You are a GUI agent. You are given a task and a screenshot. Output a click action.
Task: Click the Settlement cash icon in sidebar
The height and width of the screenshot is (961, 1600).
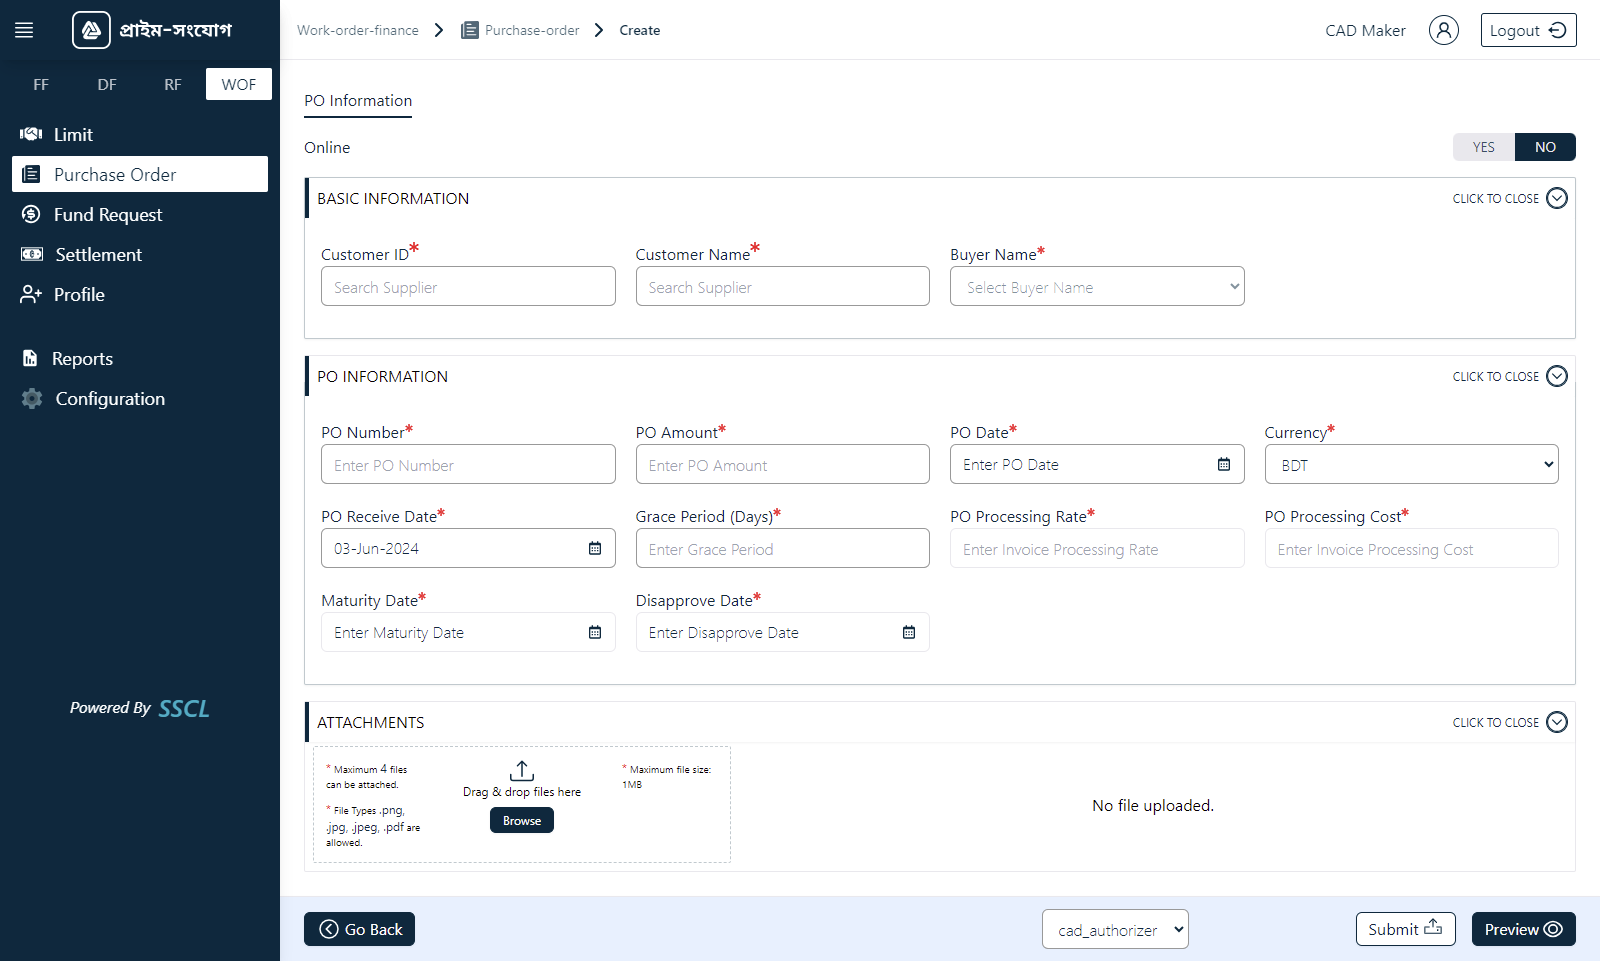click(32, 254)
